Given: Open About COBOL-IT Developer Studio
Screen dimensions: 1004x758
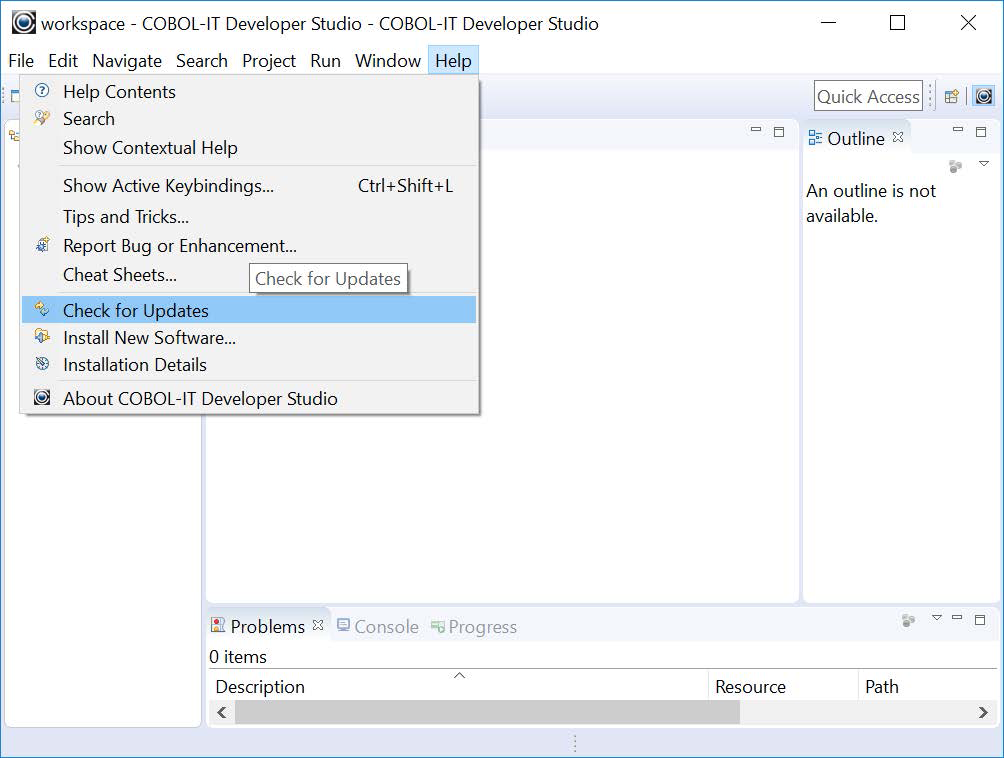Looking at the screenshot, I should click(x=200, y=398).
